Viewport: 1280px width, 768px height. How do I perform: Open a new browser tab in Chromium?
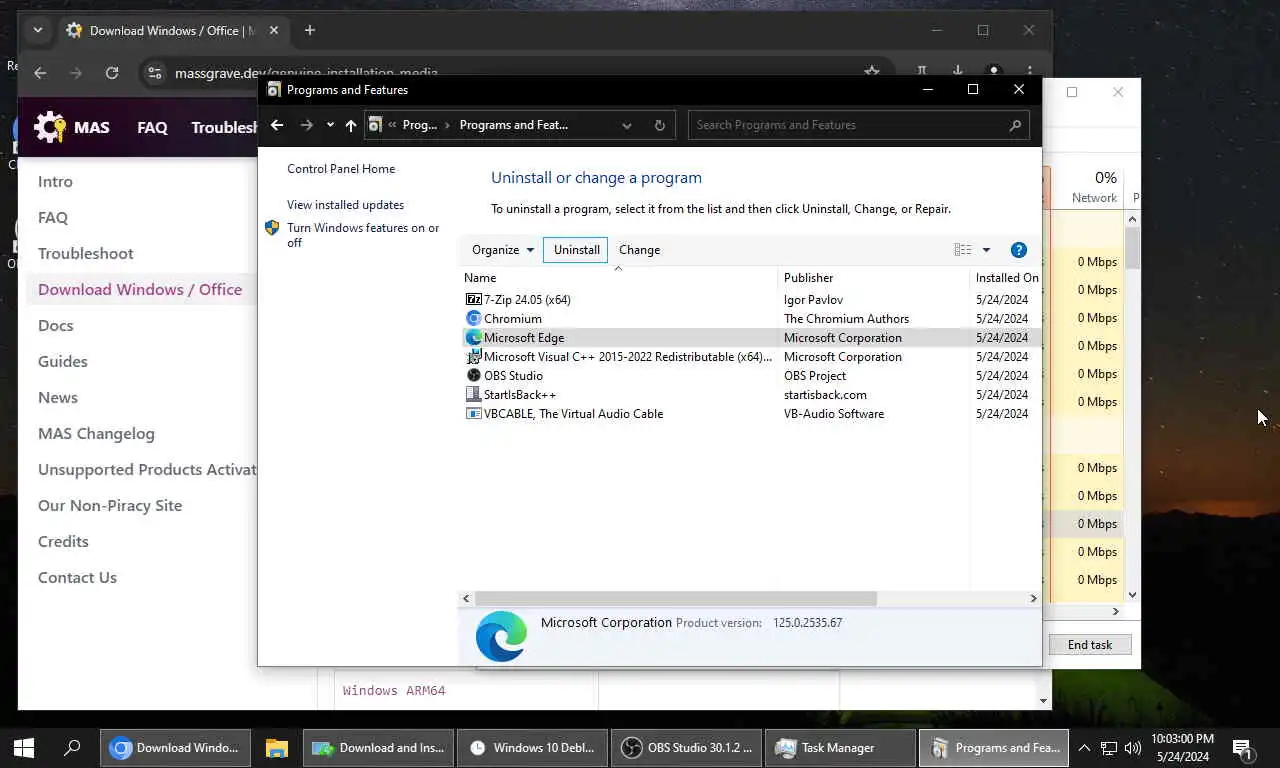coord(310,30)
